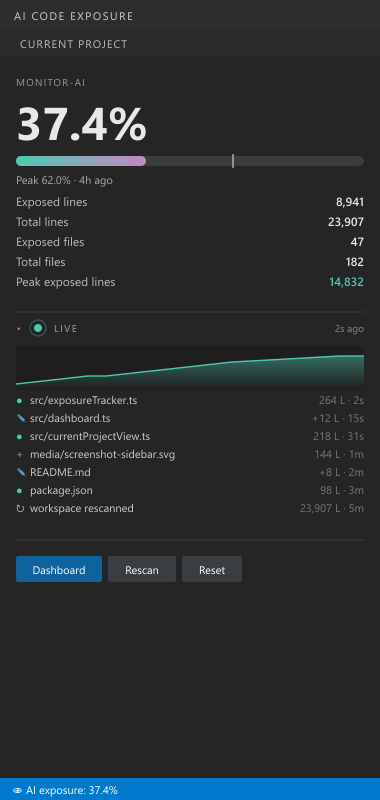
Task: Click the green dot beside src/exposureTracker.ts
Action: 19,401
